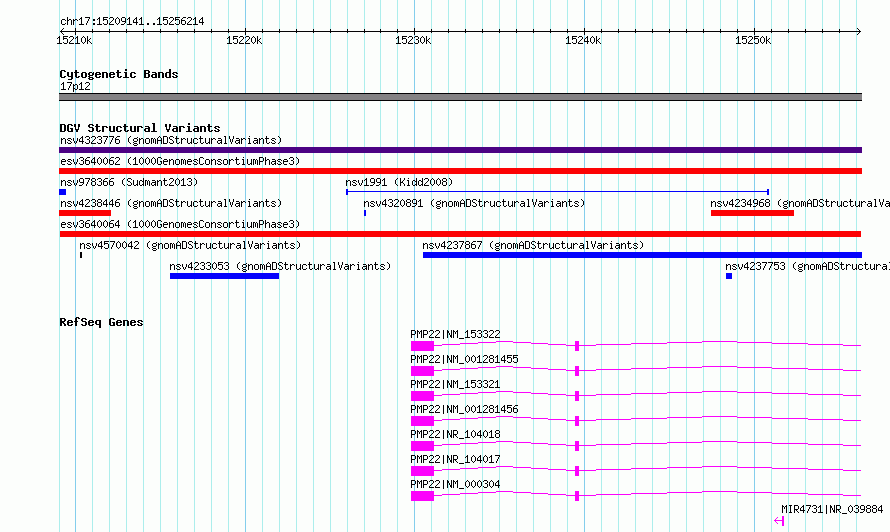Select the nsv4320891 tiny blue variant mark

(x=365, y=213)
